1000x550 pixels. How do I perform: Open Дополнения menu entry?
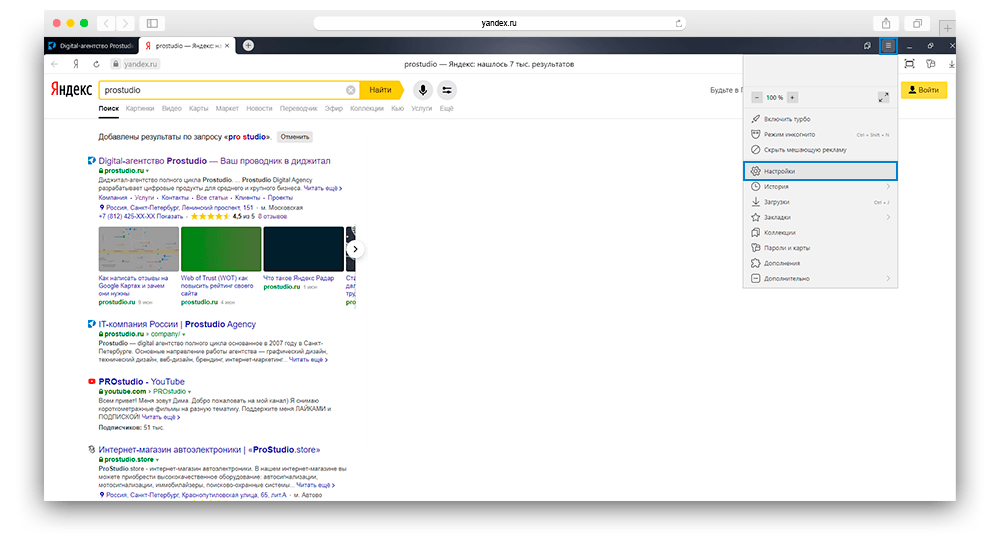pos(820,264)
